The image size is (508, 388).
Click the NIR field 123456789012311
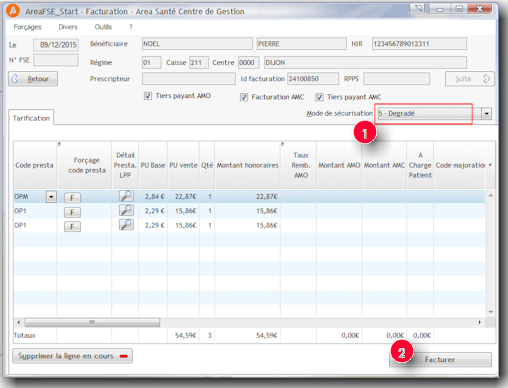point(419,44)
